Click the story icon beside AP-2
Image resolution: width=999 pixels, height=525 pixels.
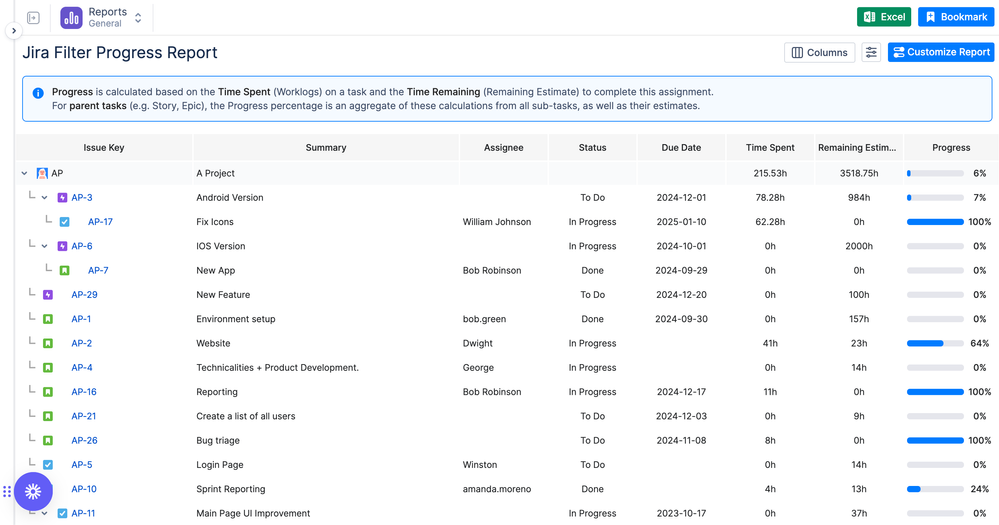click(48, 343)
